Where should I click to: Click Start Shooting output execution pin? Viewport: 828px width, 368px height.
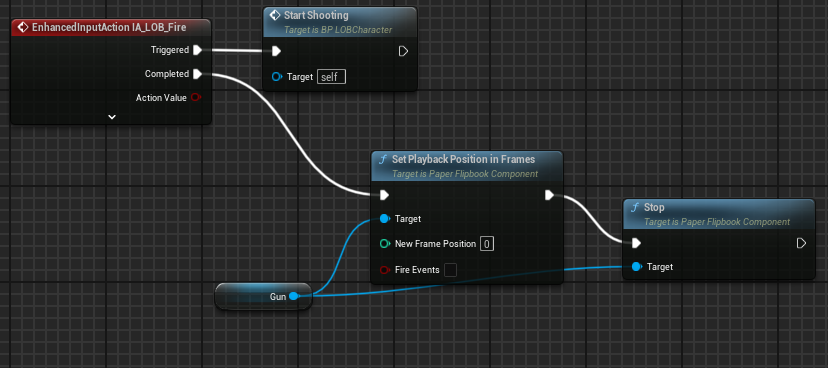tap(403, 51)
